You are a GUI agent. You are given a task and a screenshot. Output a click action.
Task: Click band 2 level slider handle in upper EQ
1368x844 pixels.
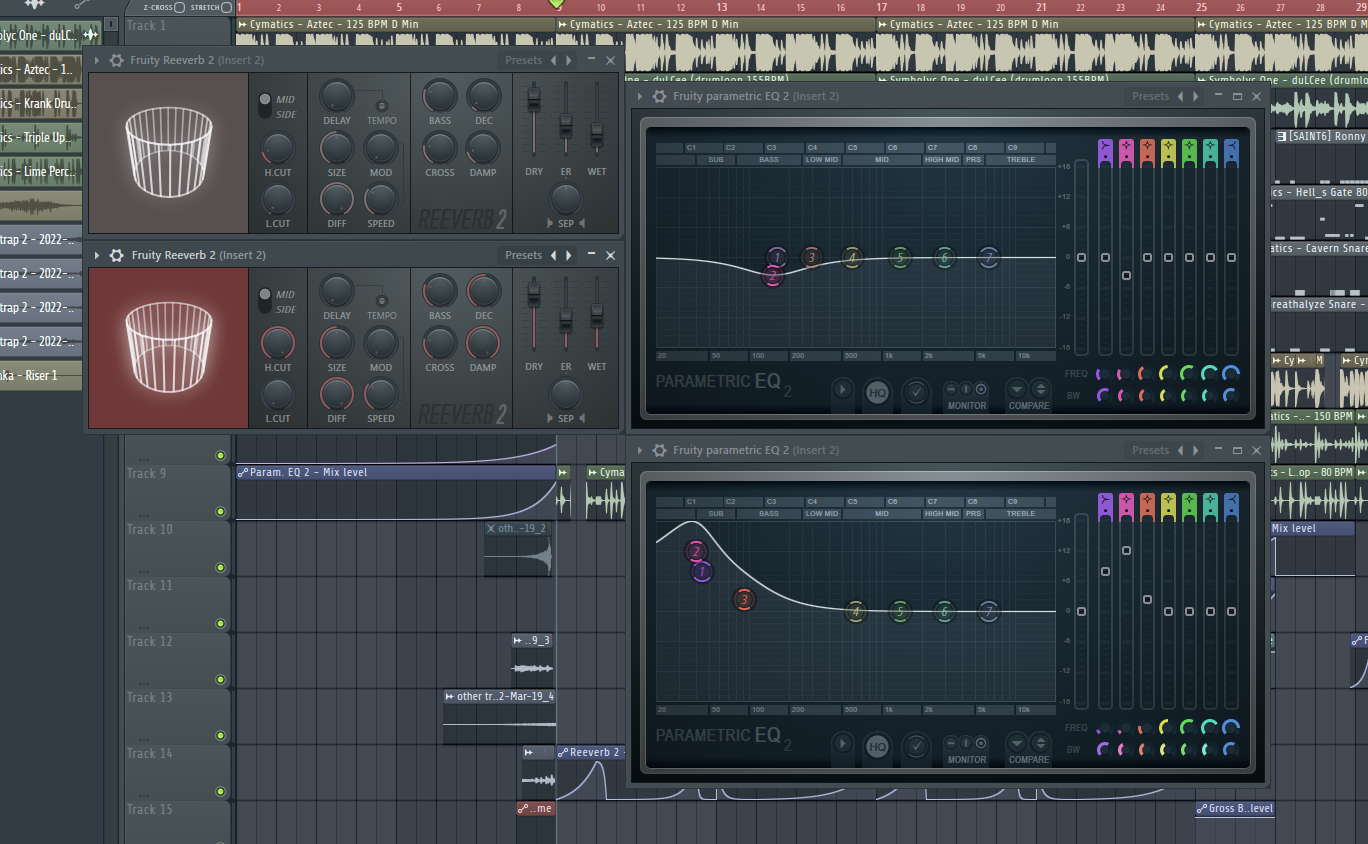[1126, 275]
